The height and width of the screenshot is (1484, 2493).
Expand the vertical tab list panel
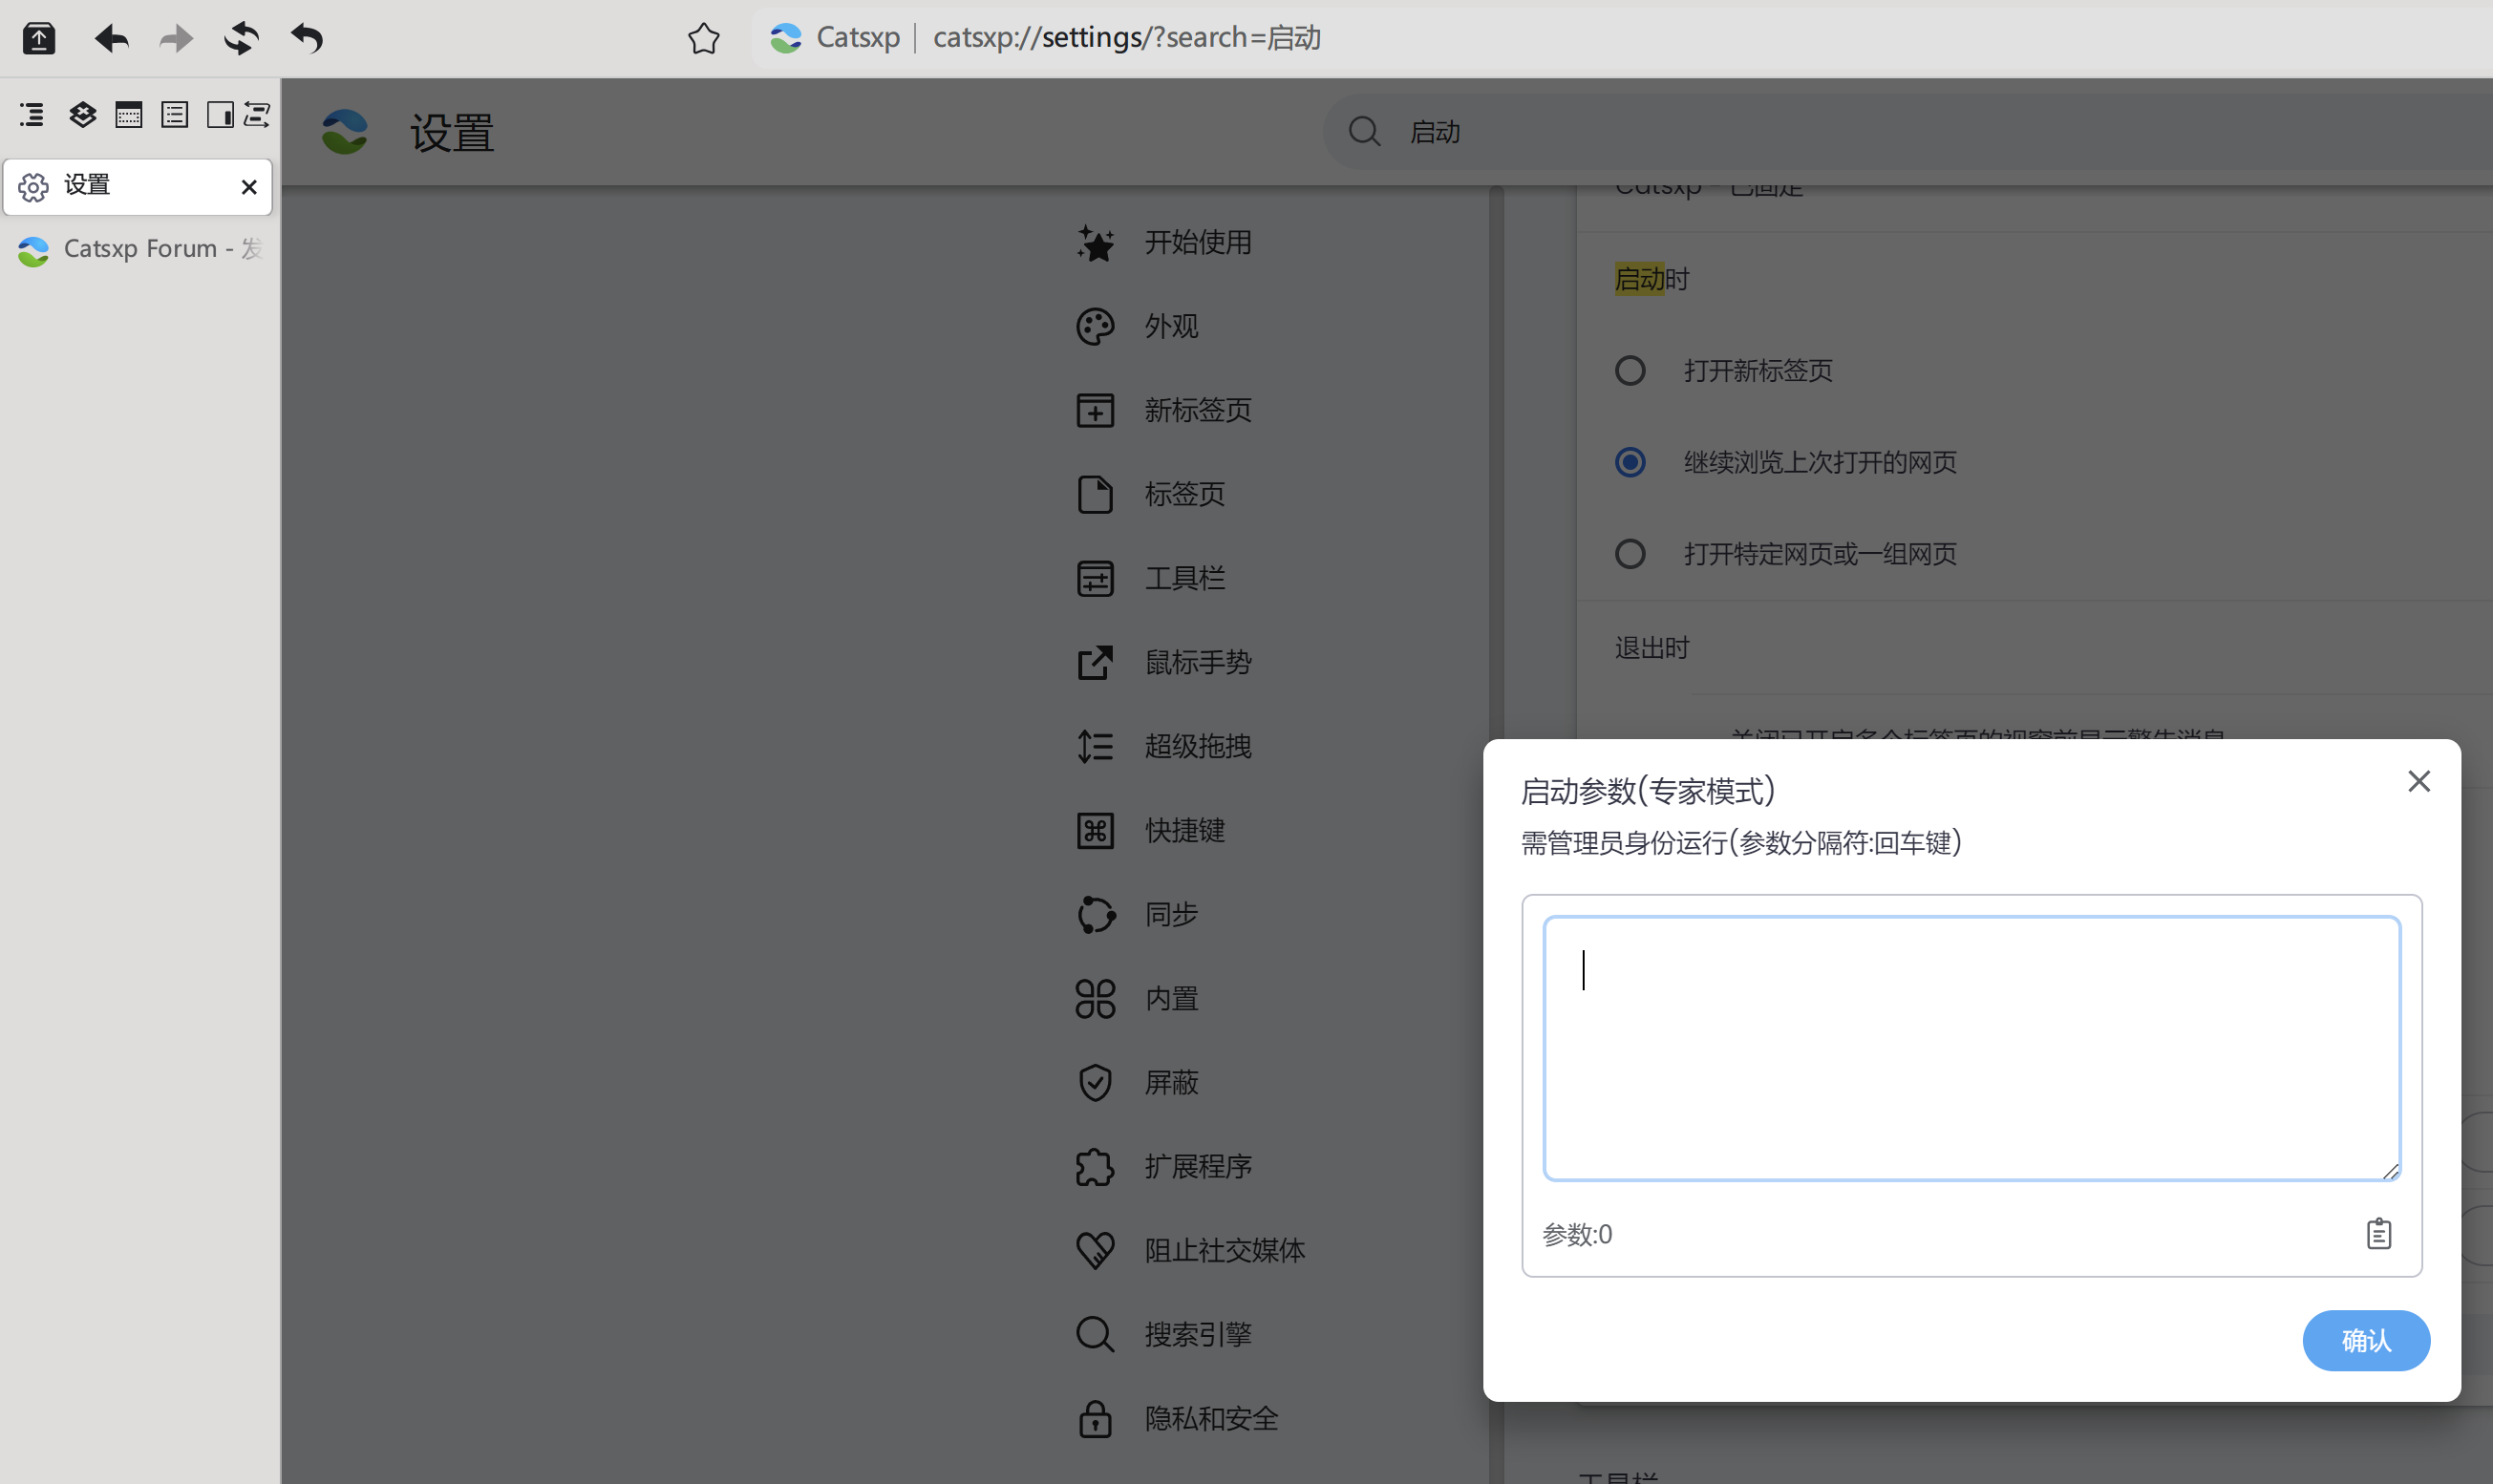pos(31,114)
